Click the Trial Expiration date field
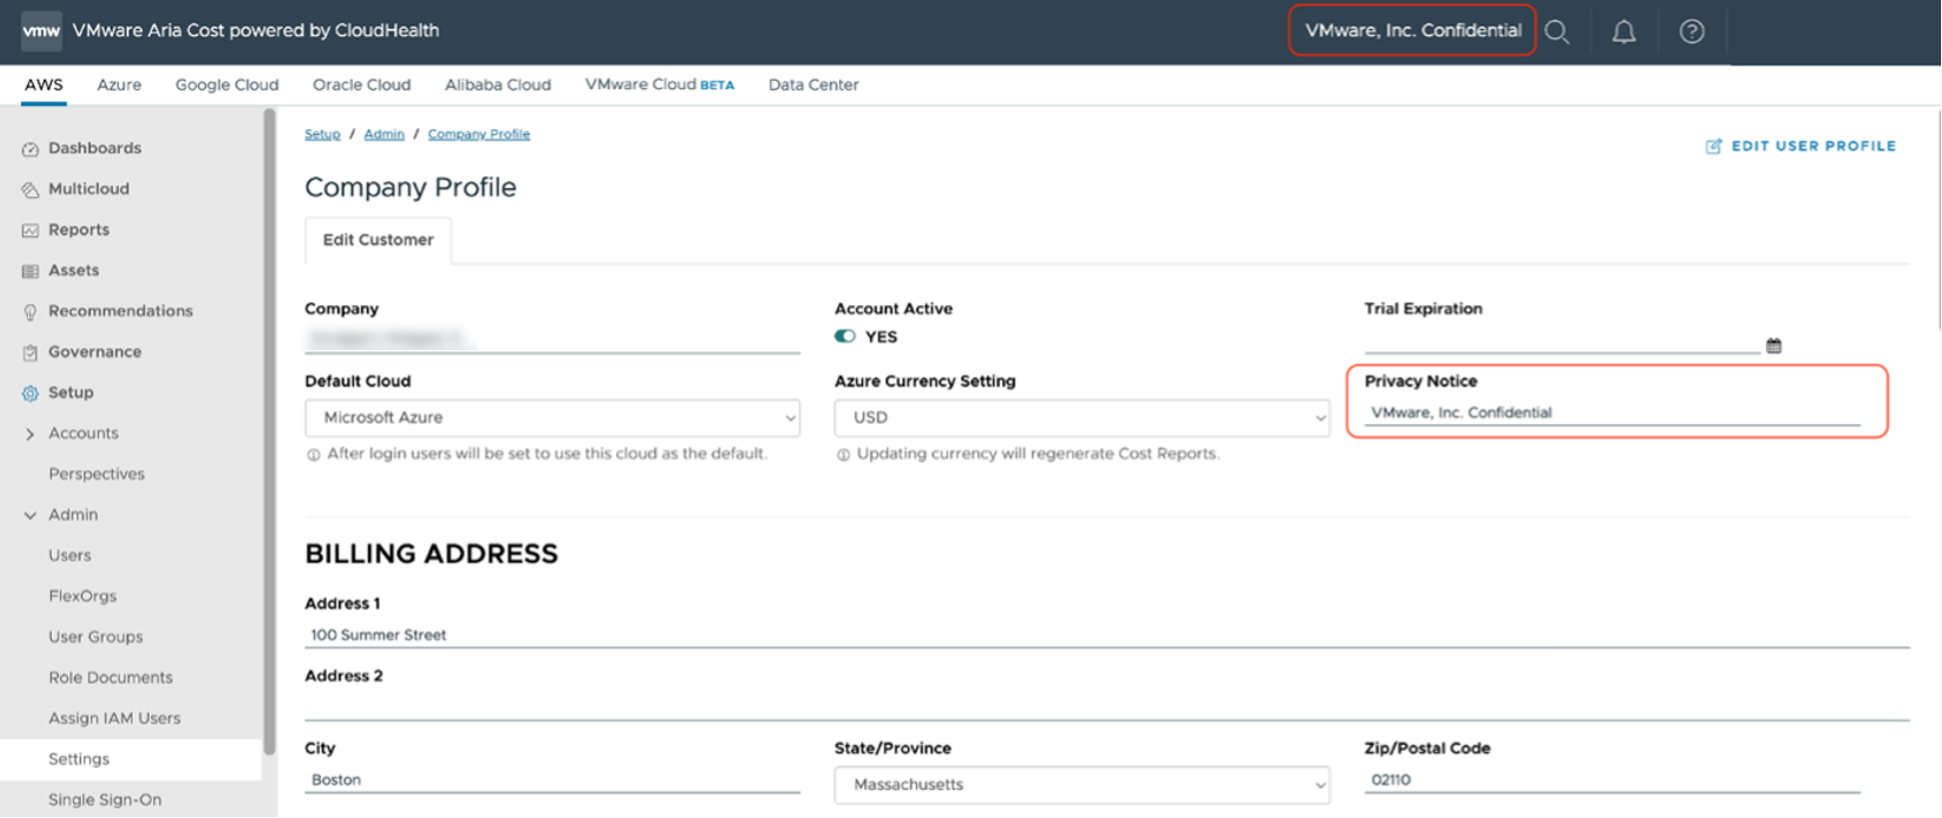Screen dimensions: 1942x818 (1562, 341)
